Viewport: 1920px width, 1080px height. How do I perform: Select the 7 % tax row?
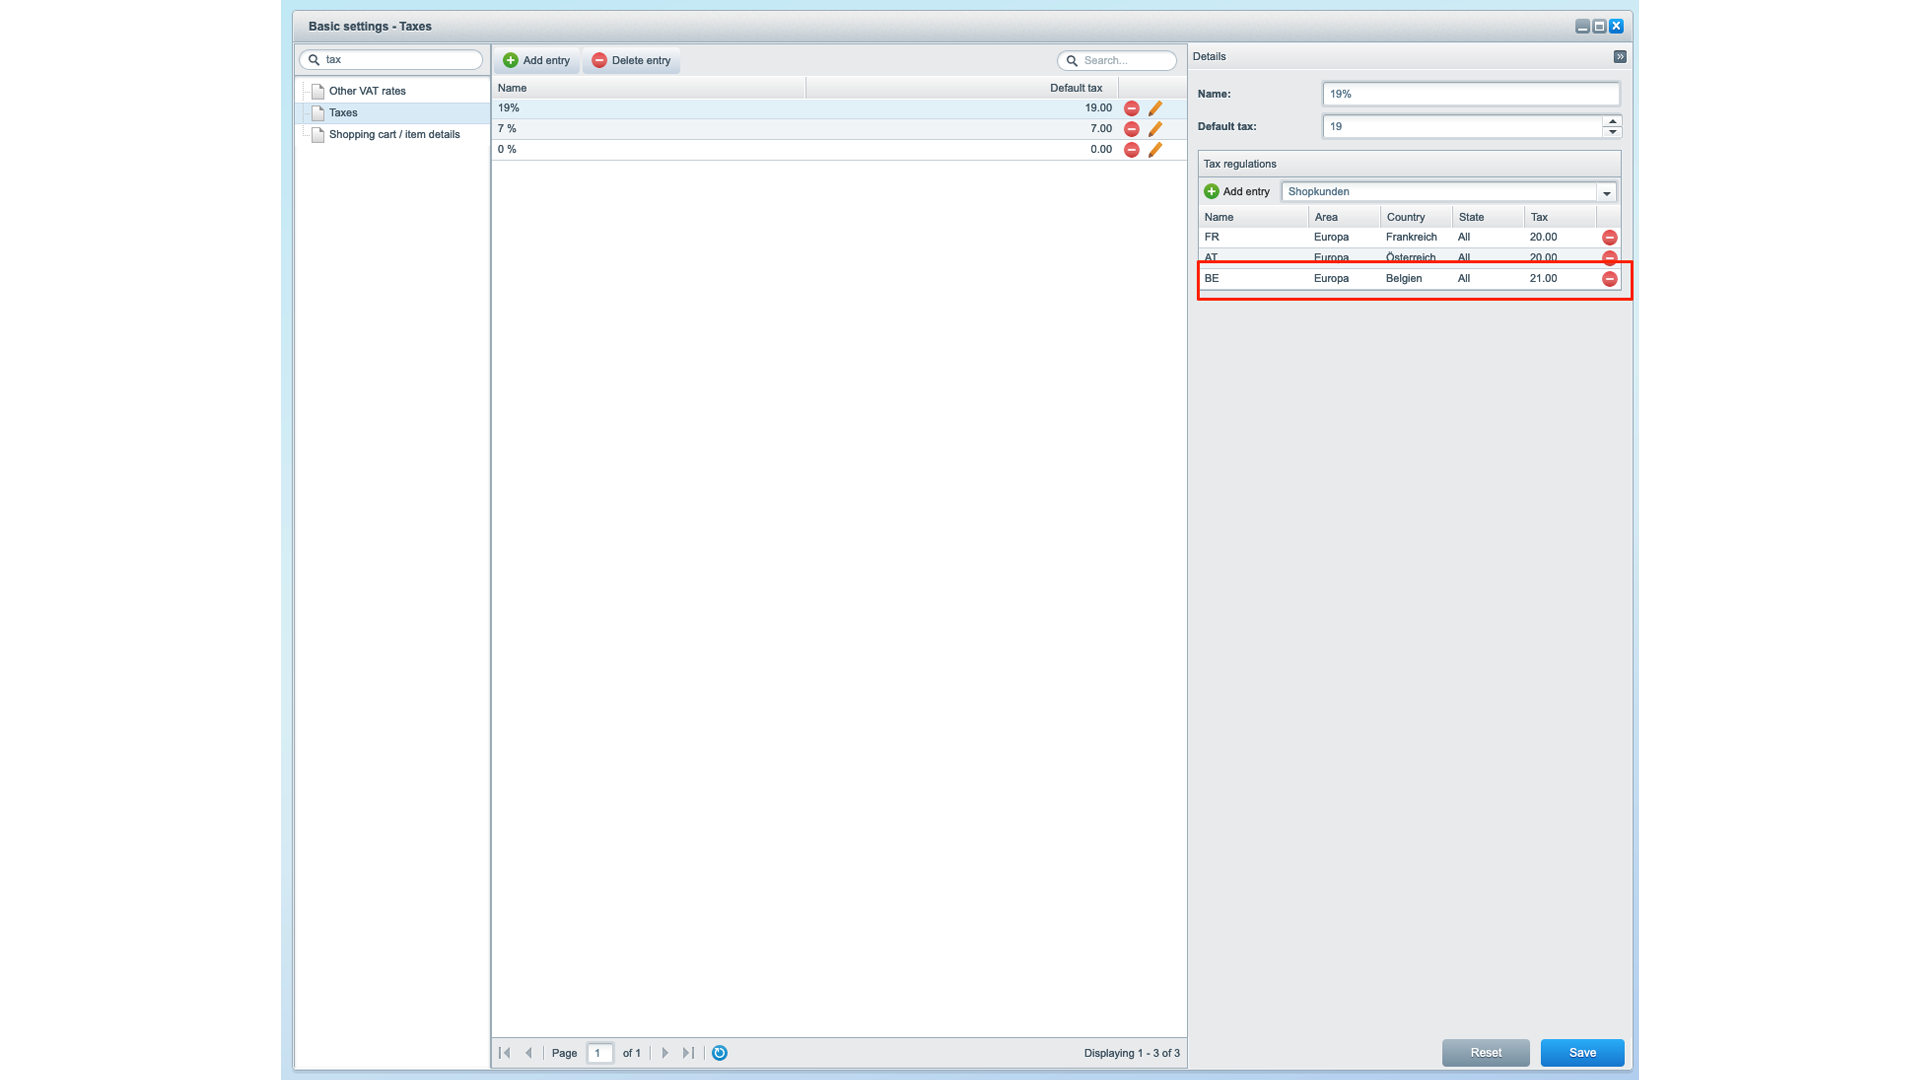tap(839, 129)
